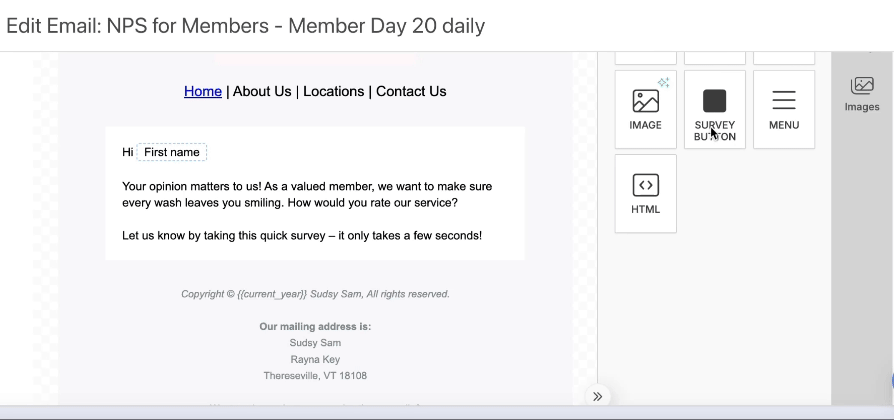Click the 'Your opinion matters' paragraph
The width and height of the screenshot is (894, 420).
307,194
